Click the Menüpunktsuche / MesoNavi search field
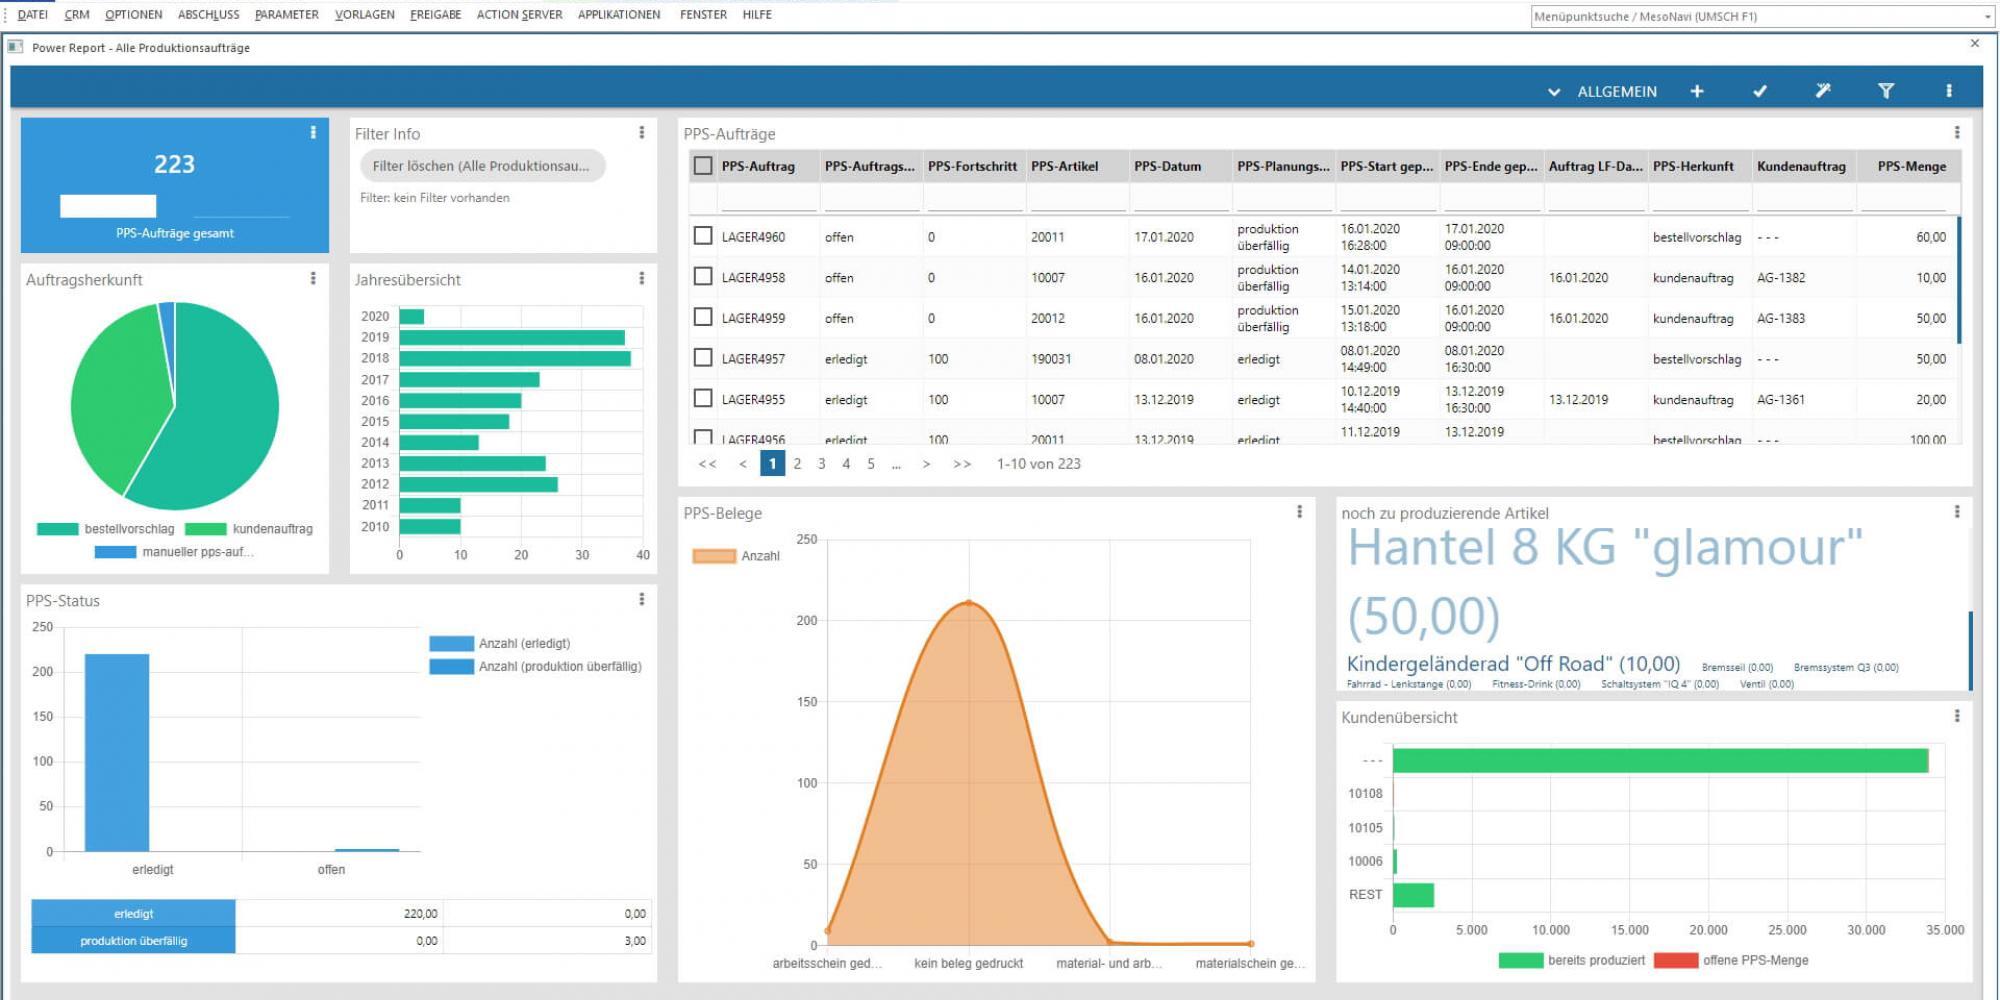 pyautogui.click(x=1755, y=17)
